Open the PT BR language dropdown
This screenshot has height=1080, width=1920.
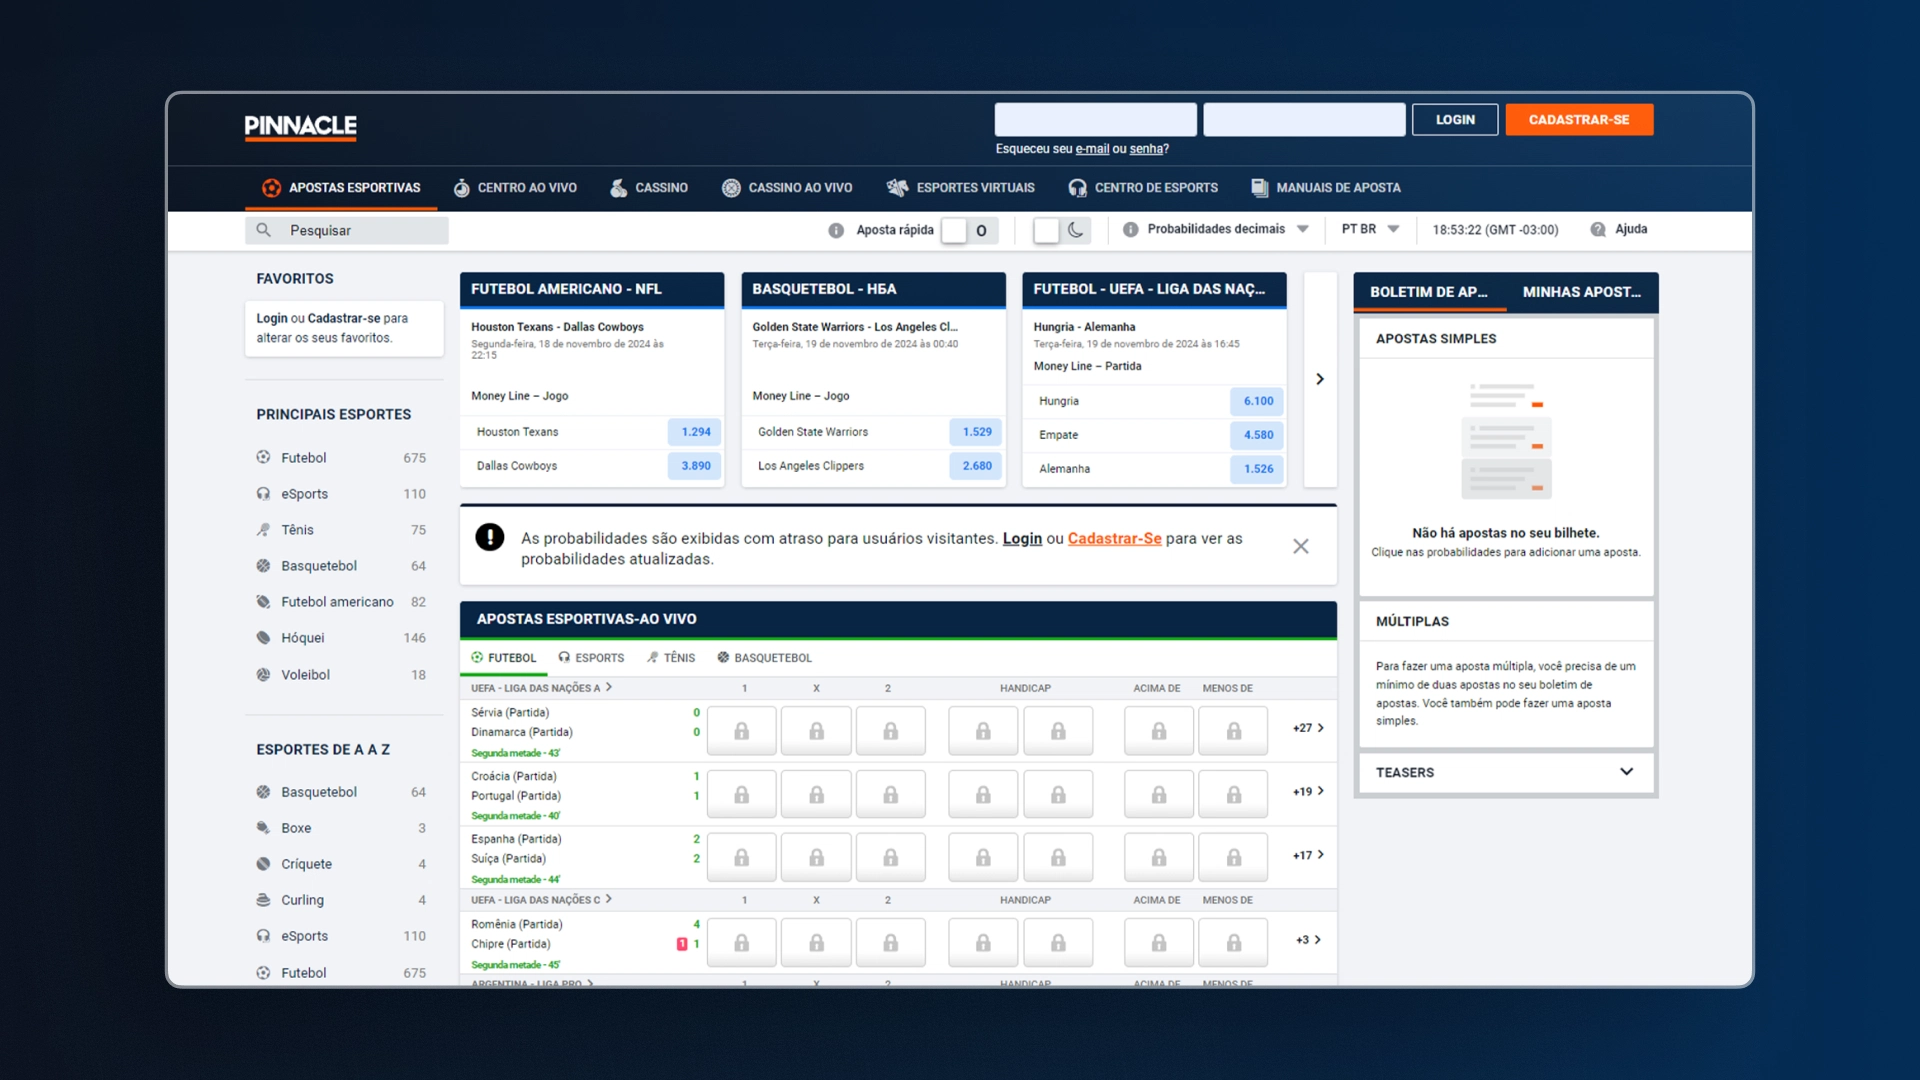pos(1370,229)
